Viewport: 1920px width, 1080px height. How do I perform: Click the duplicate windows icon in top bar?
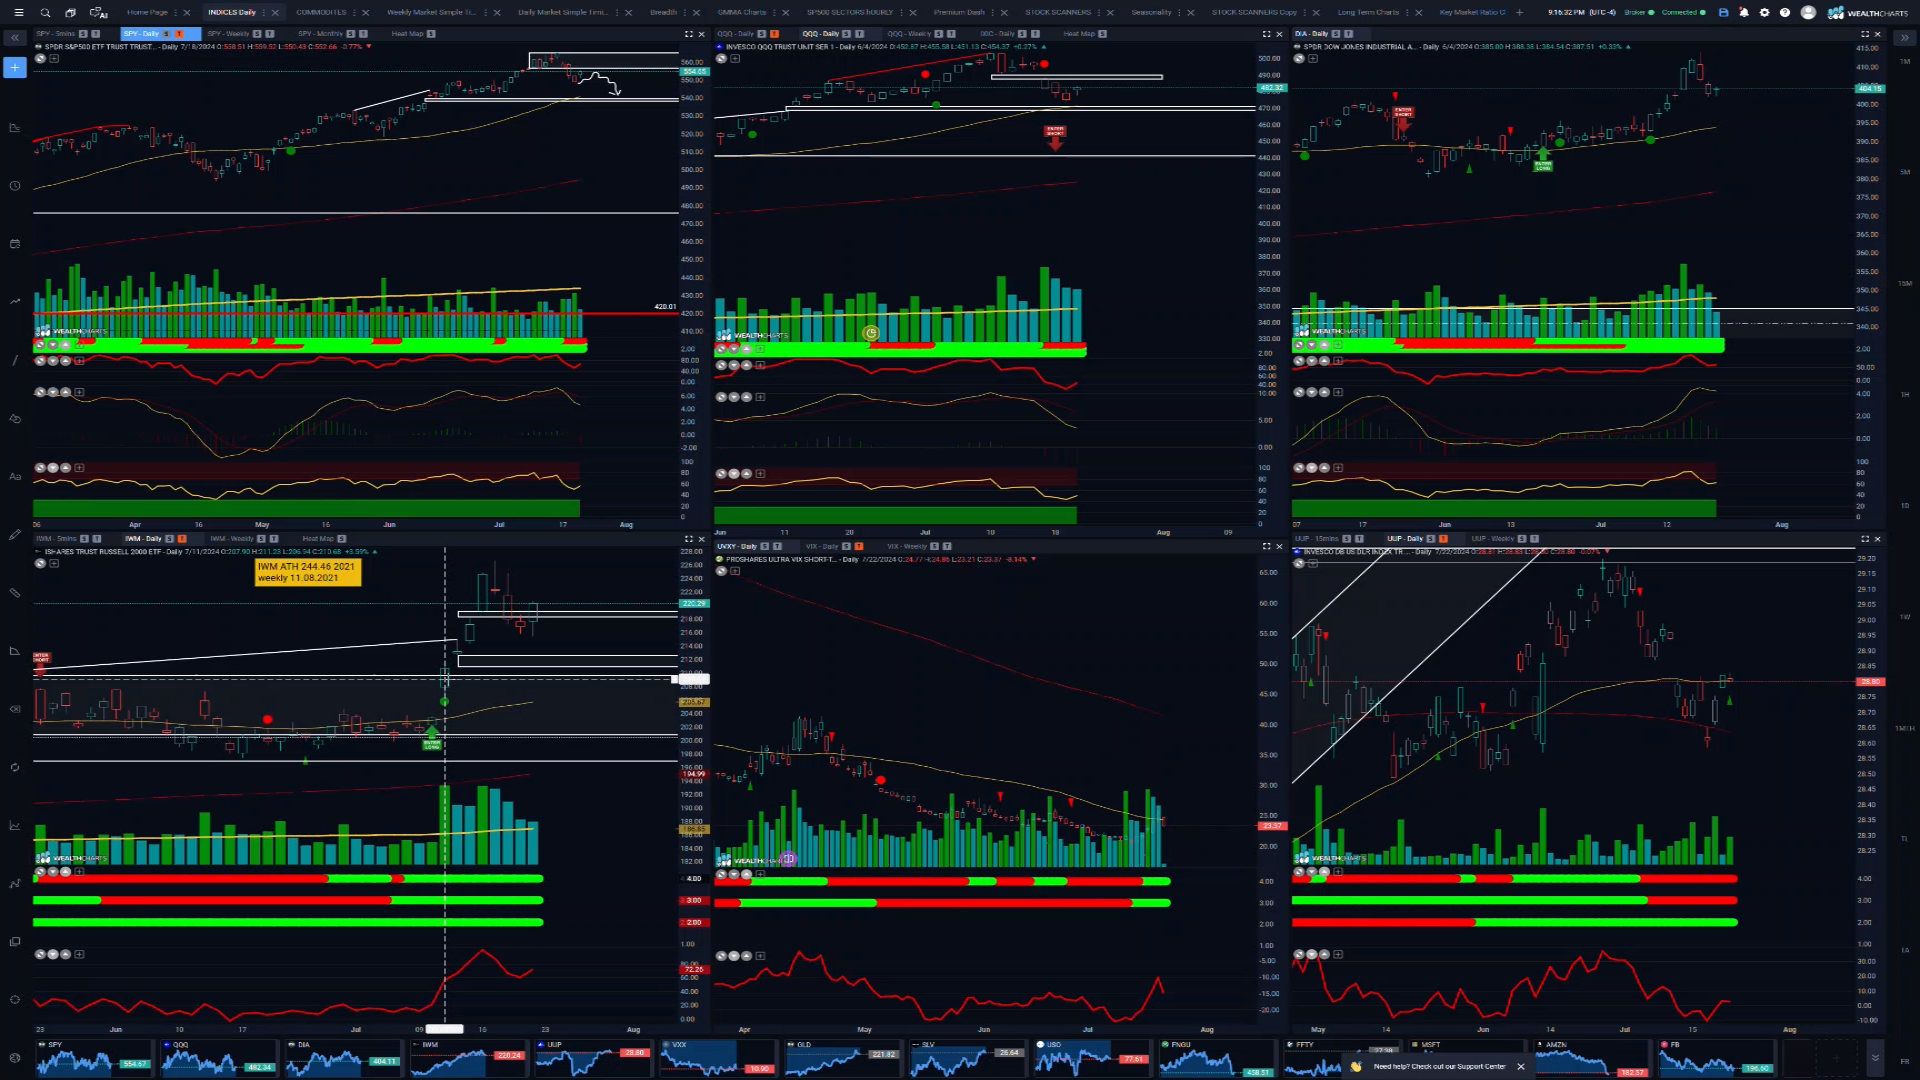point(71,13)
